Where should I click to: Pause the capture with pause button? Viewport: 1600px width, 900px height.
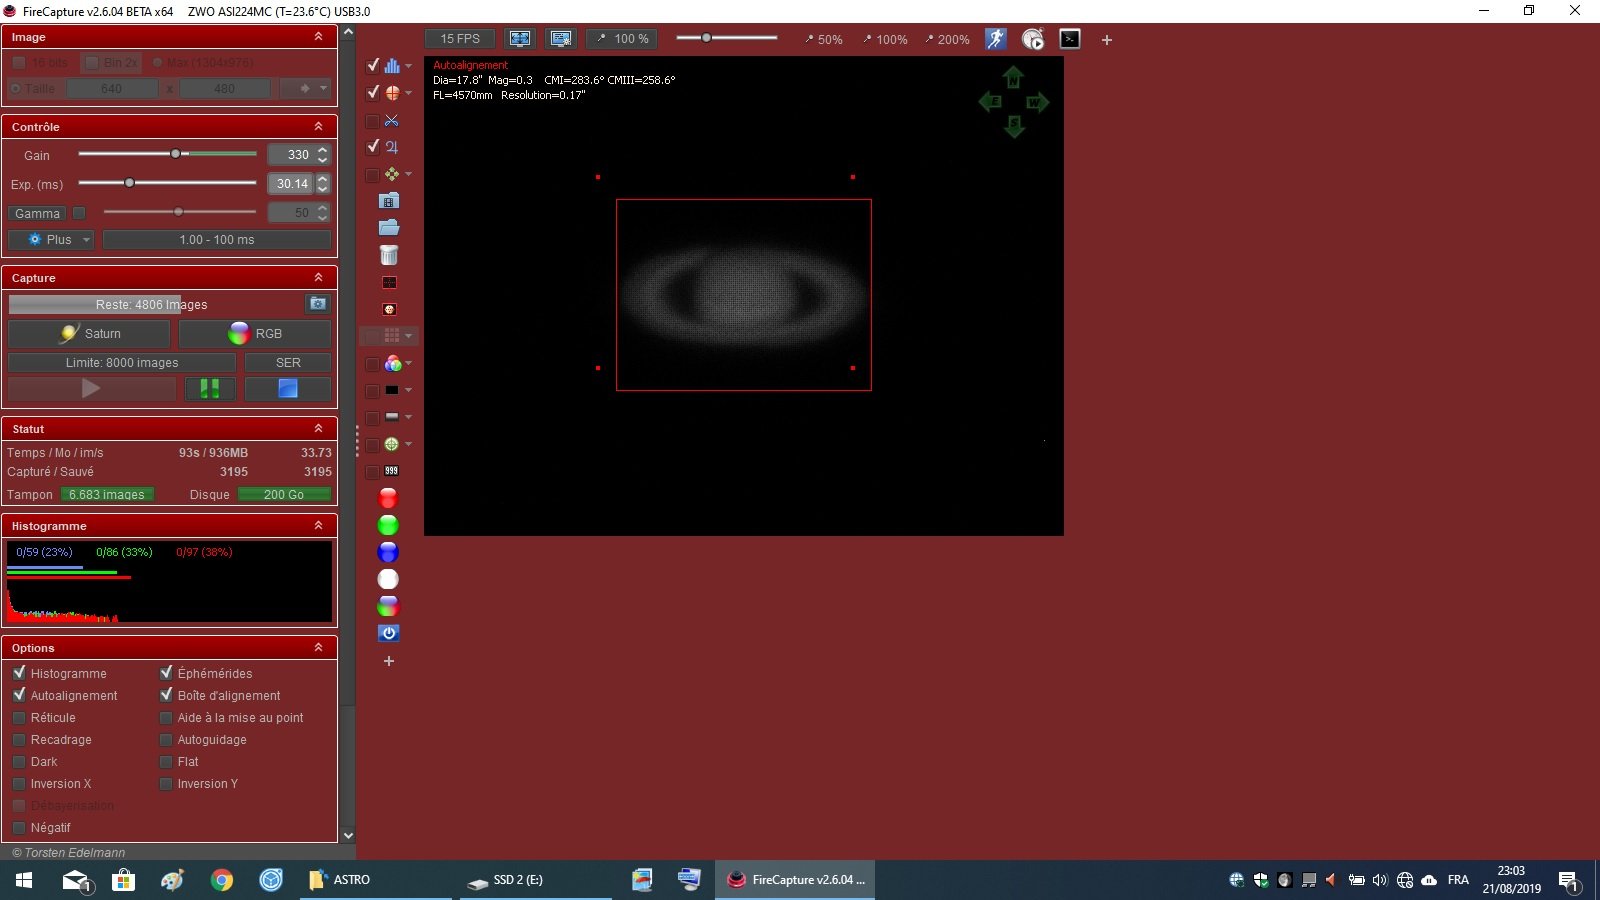coord(210,388)
